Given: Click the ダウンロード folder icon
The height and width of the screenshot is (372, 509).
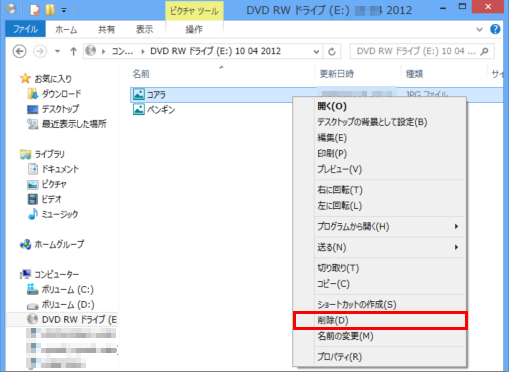Looking at the screenshot, I should click(x=32, y=94).
